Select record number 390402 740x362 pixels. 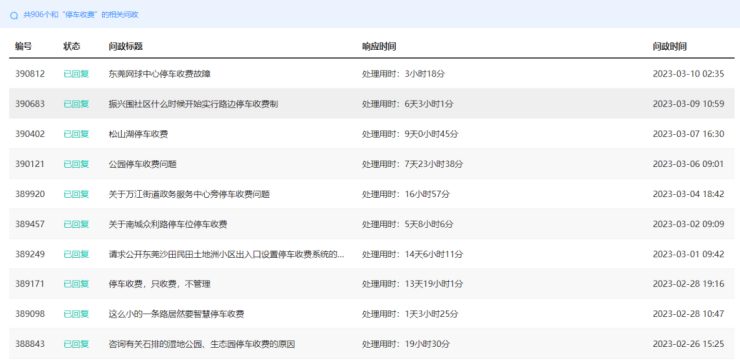[30, 134]
